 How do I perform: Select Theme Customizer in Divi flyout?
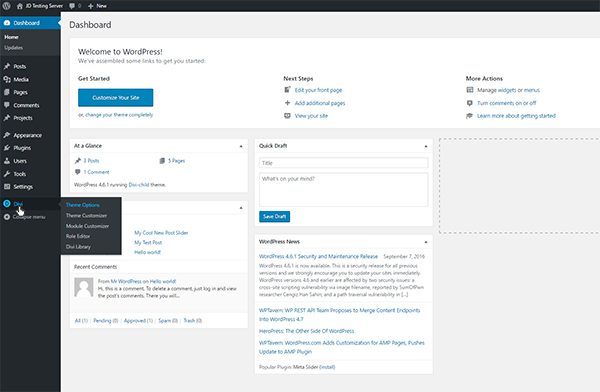click(x=86, y=216)
